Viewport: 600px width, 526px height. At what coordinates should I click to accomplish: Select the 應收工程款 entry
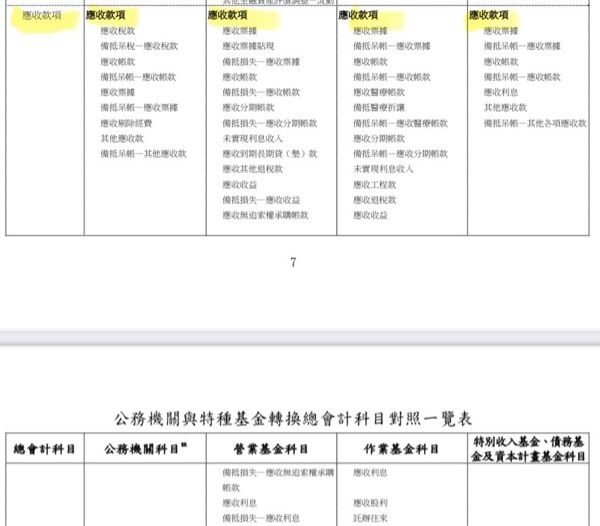(375, 184)
